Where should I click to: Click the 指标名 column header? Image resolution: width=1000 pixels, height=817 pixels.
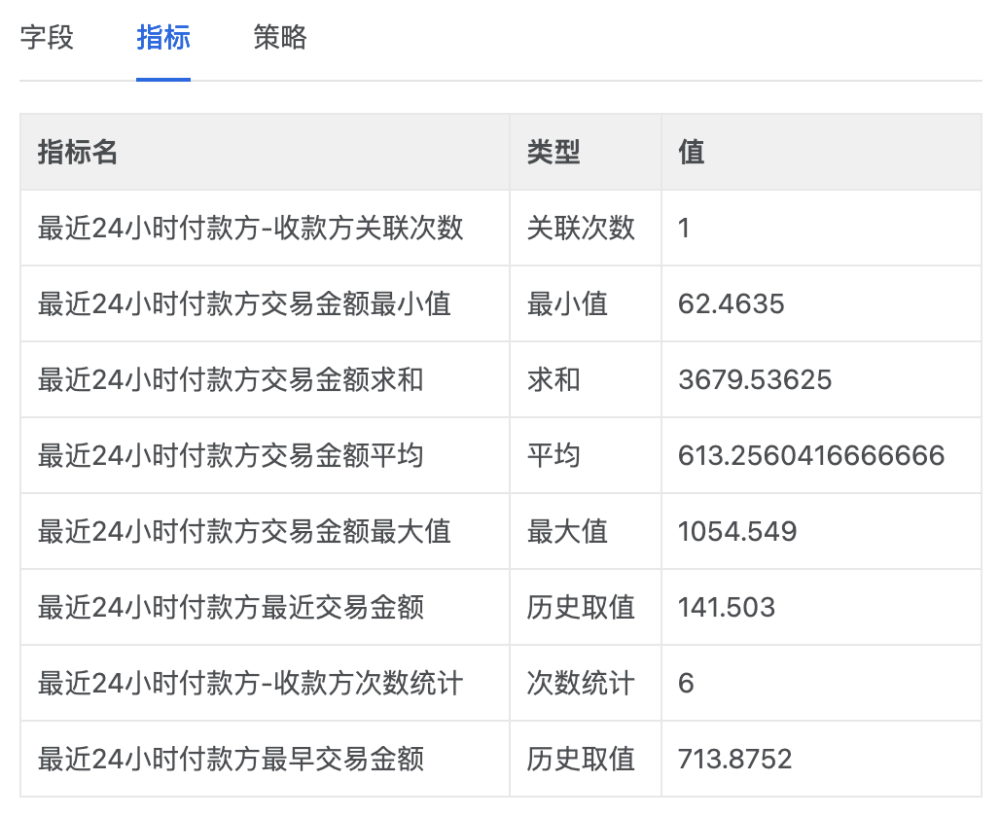coord(78,152)
